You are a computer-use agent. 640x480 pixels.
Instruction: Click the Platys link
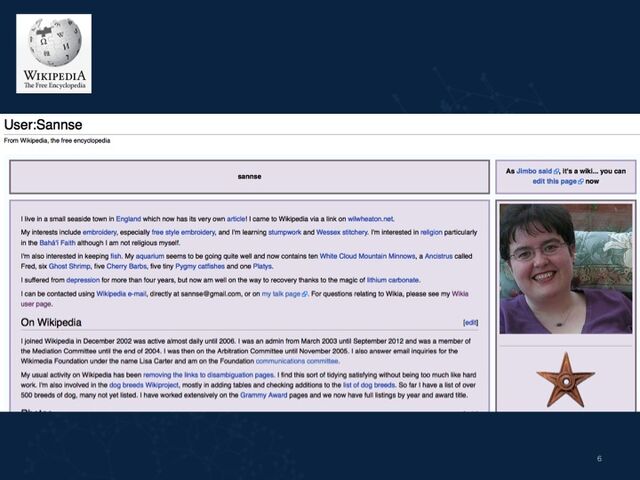point(262,266)
